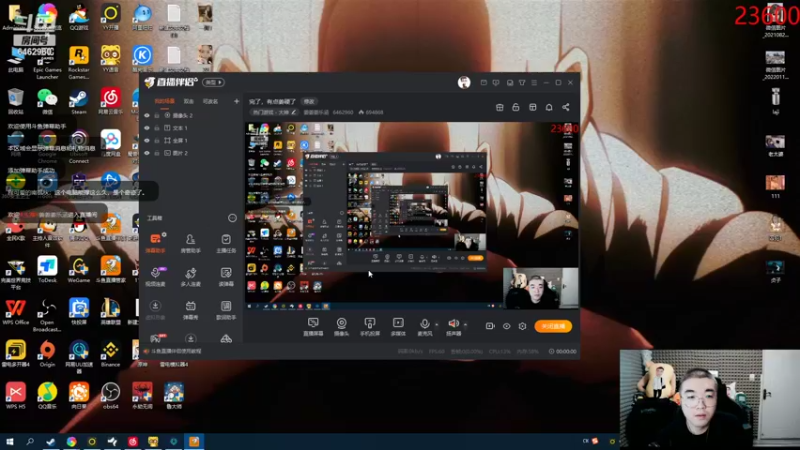
Task: Hide the 摄像头 2 source with eye
Action: (147, 115)
